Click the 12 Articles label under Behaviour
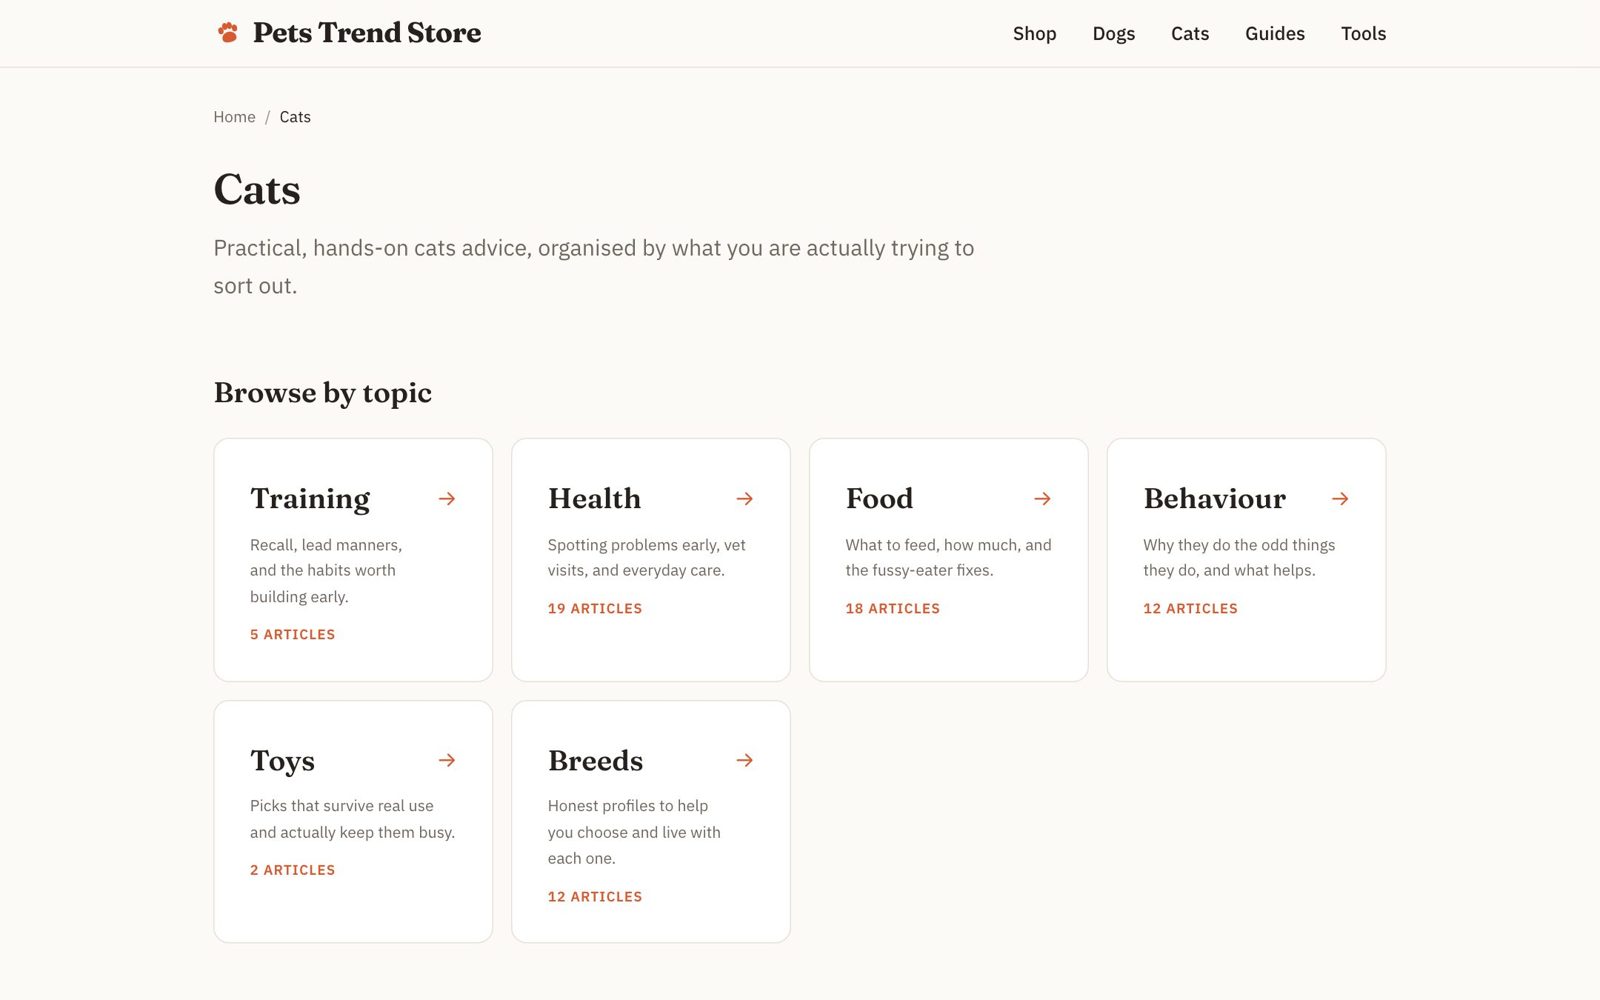 point(1190,608)
